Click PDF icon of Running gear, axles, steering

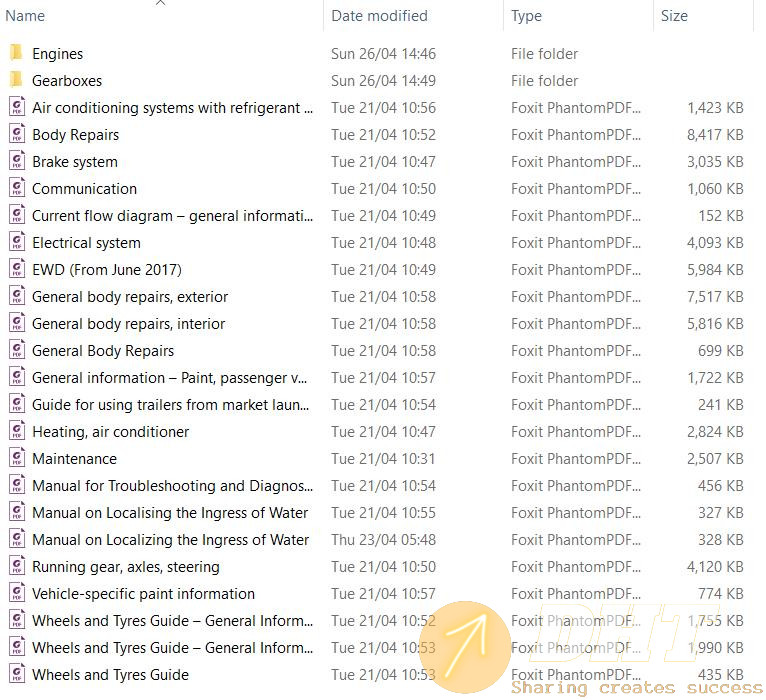click(16, 566)
